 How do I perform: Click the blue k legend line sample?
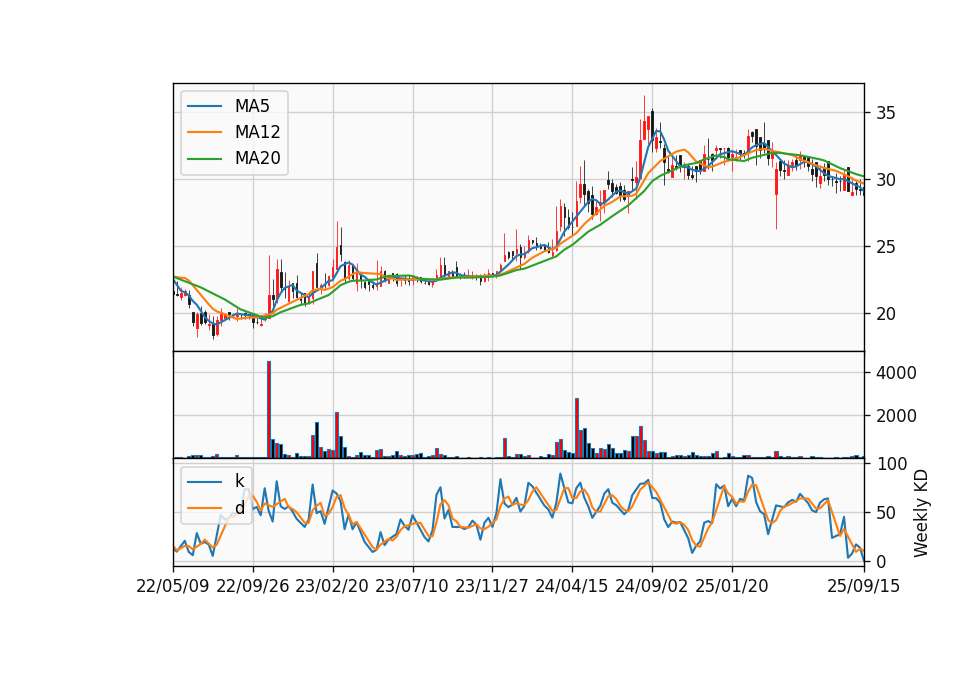204,482
